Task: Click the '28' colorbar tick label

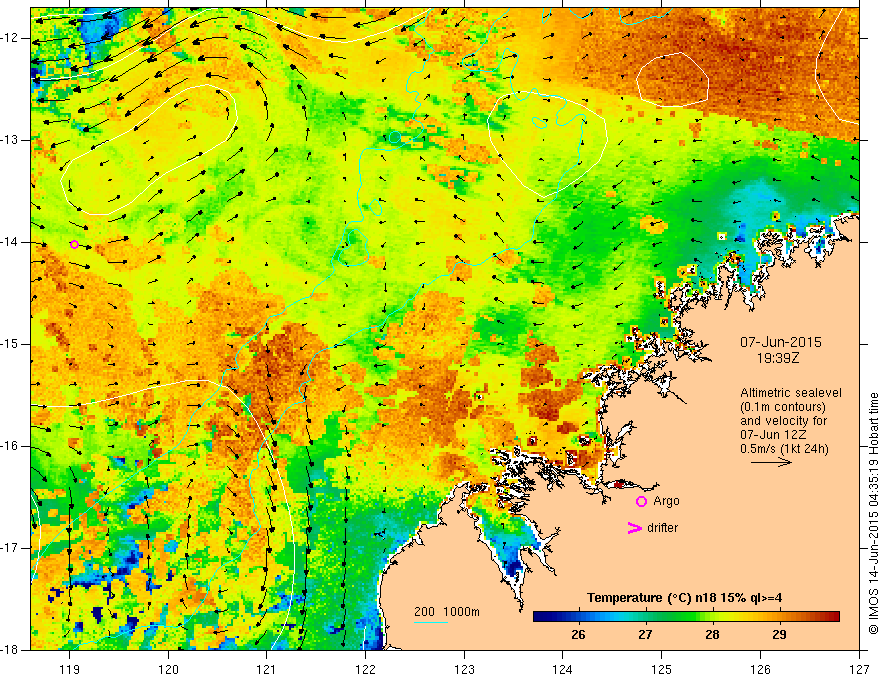Action: click(712, 635)
